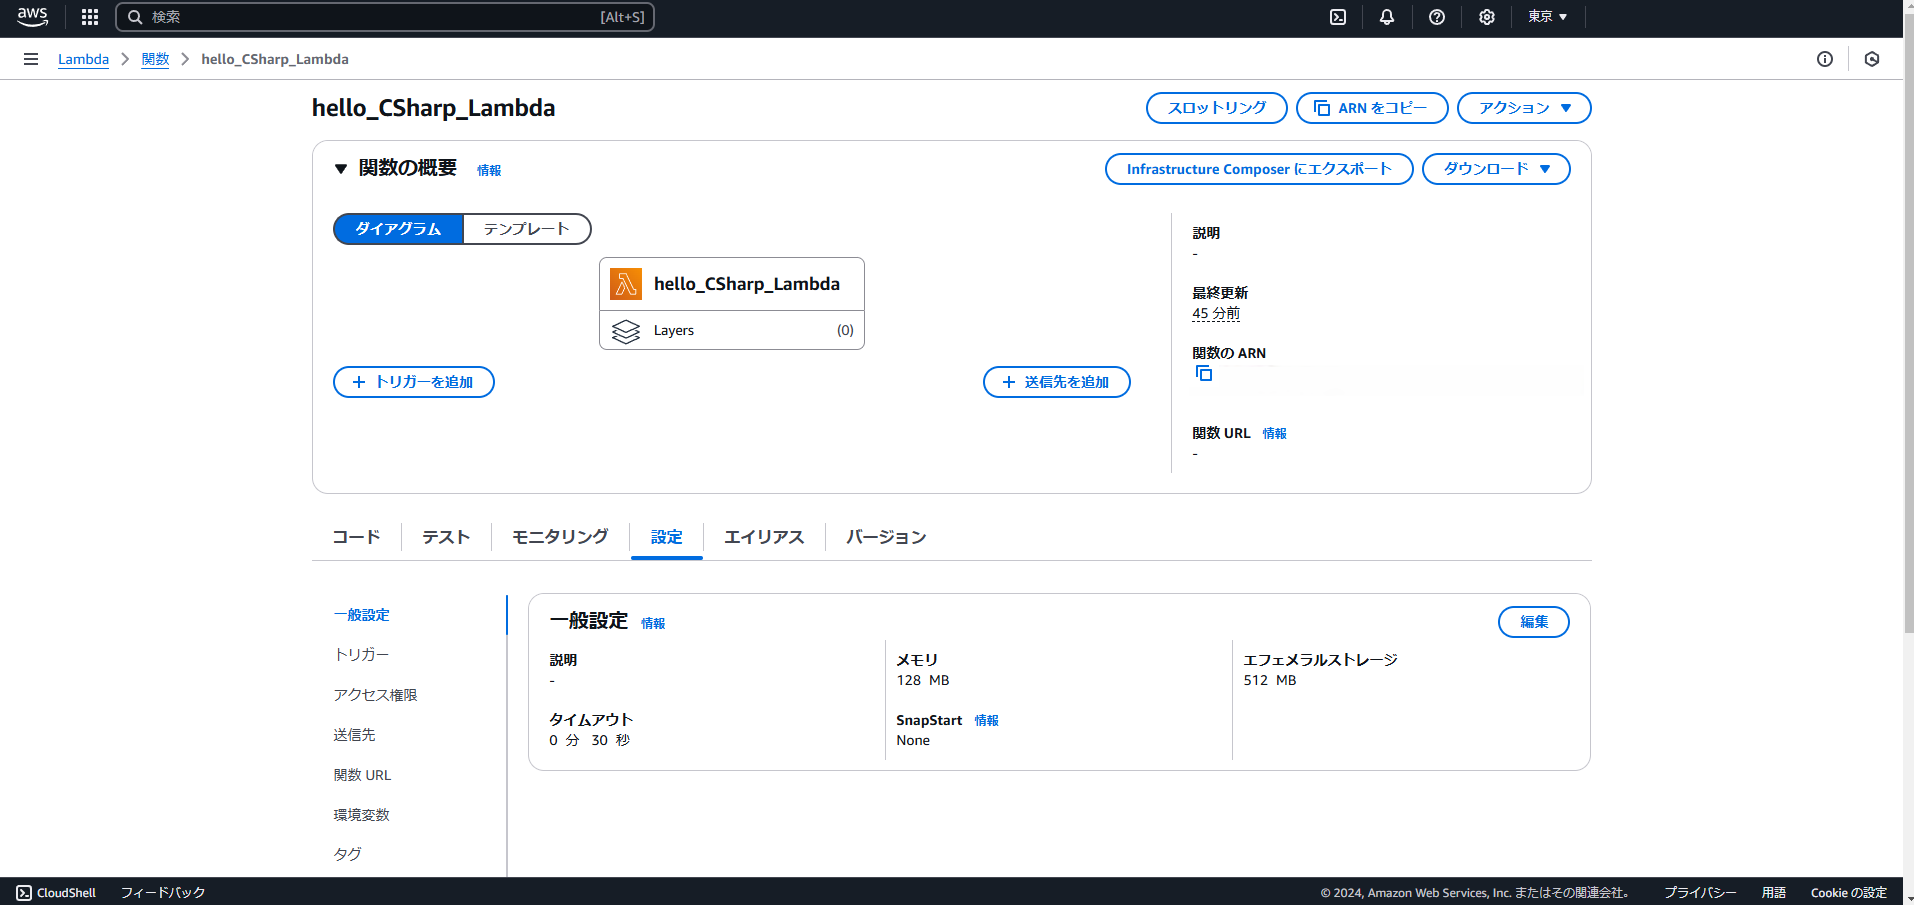Click the Layers row in the diagram
The height and width of the screenshot is (905, 1914).
732,331
